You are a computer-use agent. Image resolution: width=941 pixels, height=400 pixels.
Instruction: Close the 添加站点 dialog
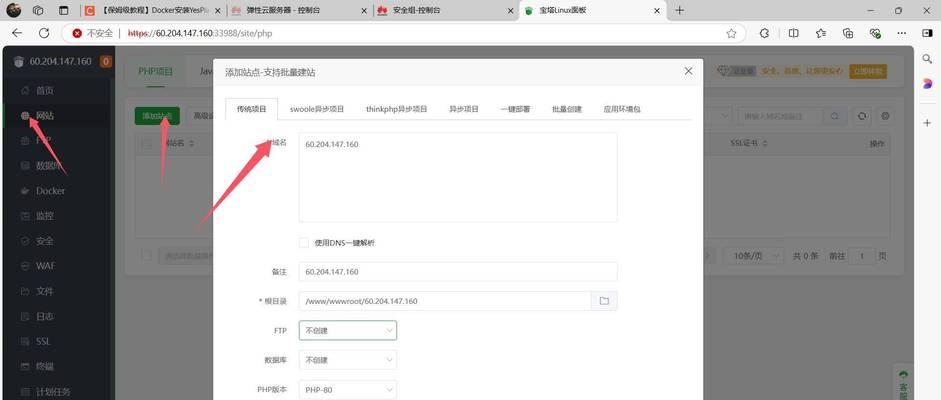[x=688, y=71]
